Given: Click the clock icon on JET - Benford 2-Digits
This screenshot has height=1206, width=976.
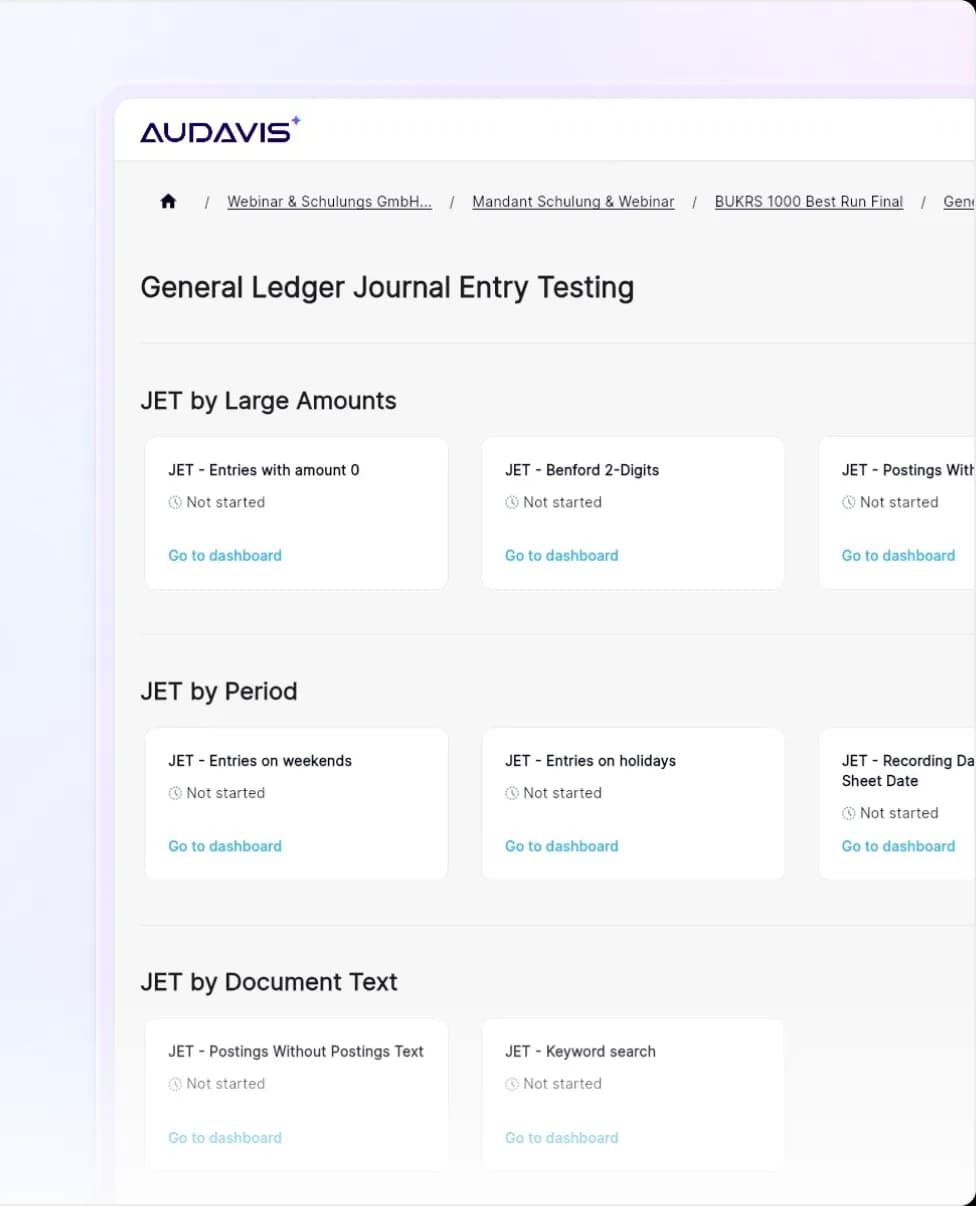Looking at the screenshot, I should (x=513, y=502).
